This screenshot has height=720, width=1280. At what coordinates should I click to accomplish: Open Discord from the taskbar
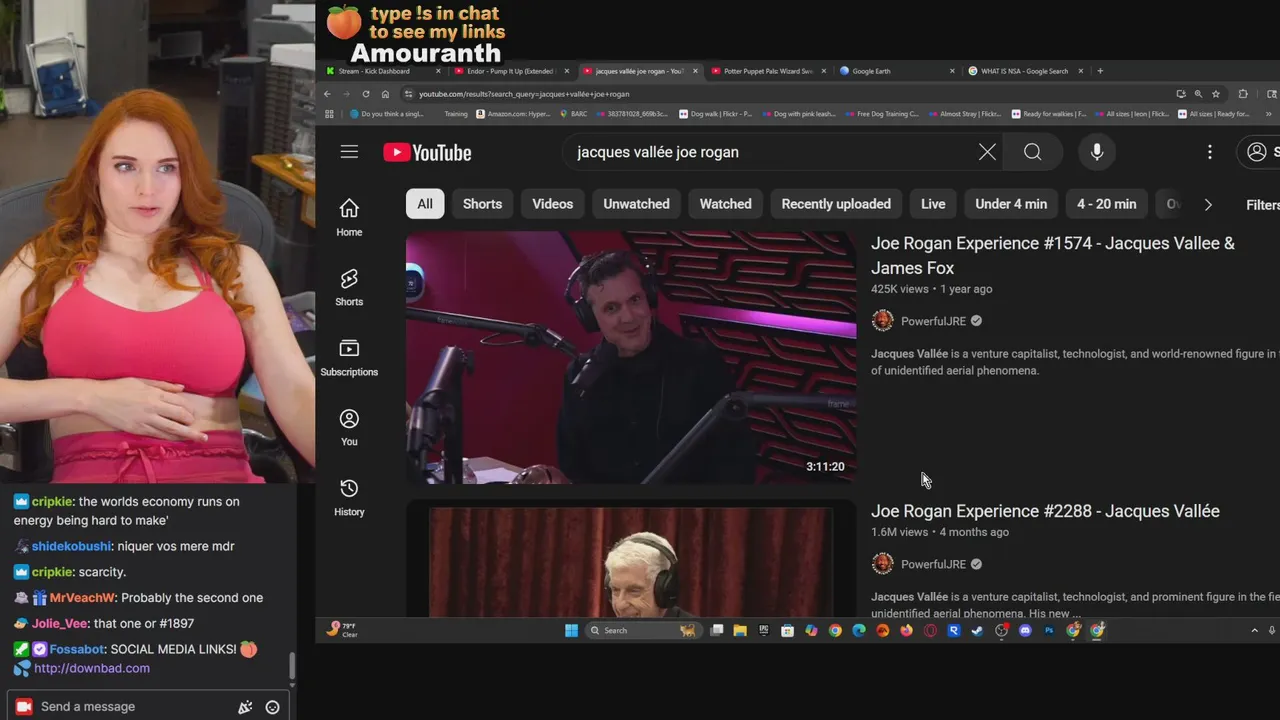1025,630
